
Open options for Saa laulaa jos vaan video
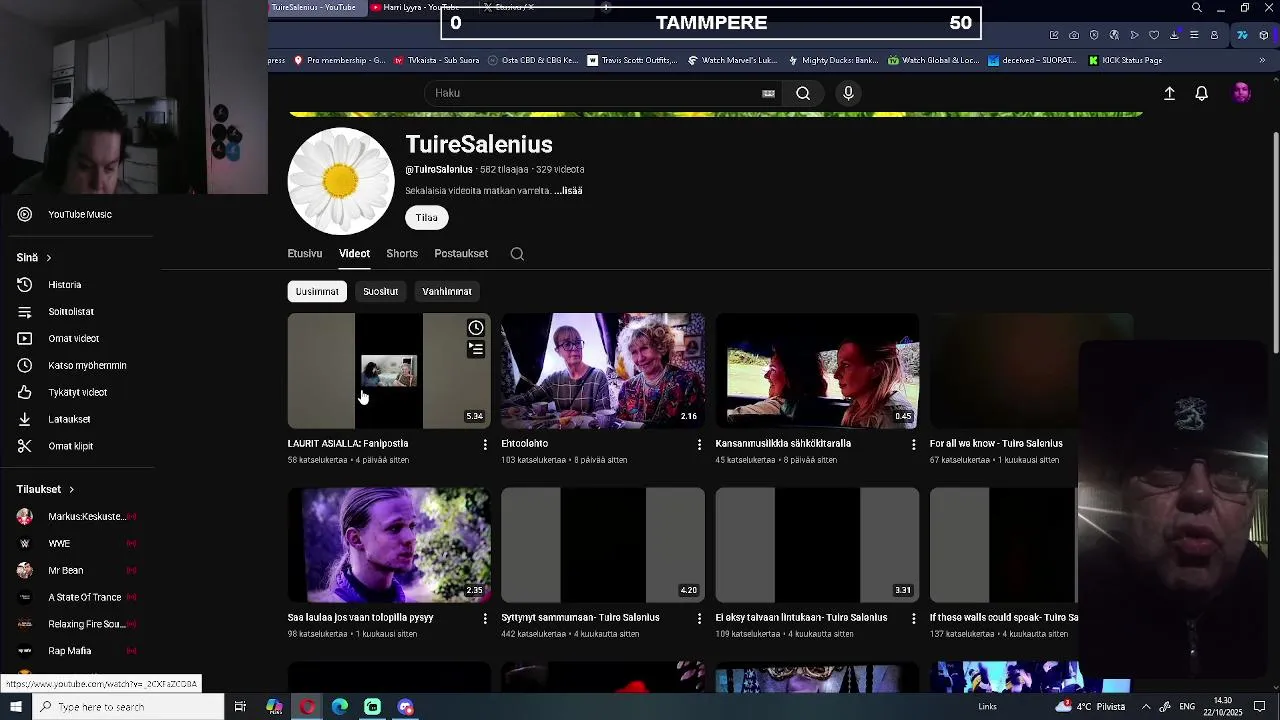485,618
